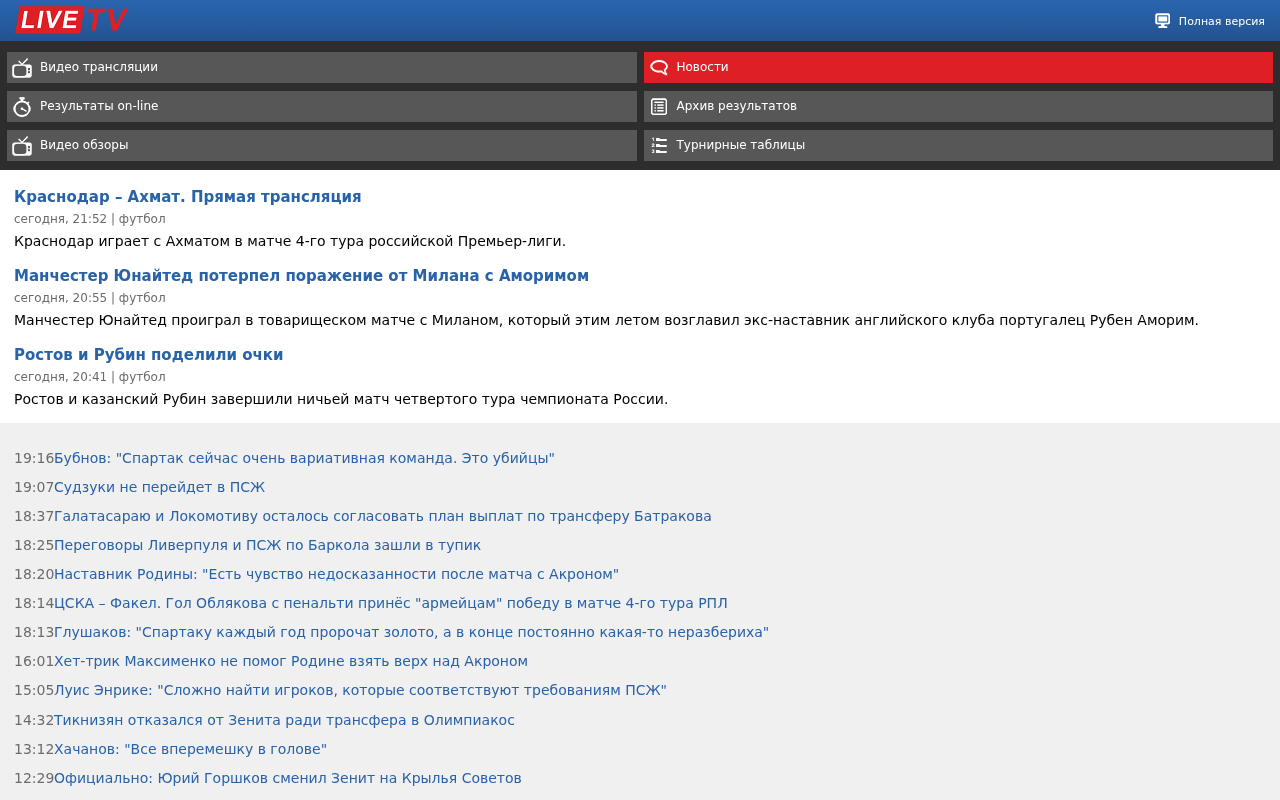Open headline Краснодар – Ахмат. Прямая трансляция

click(188, 197)
